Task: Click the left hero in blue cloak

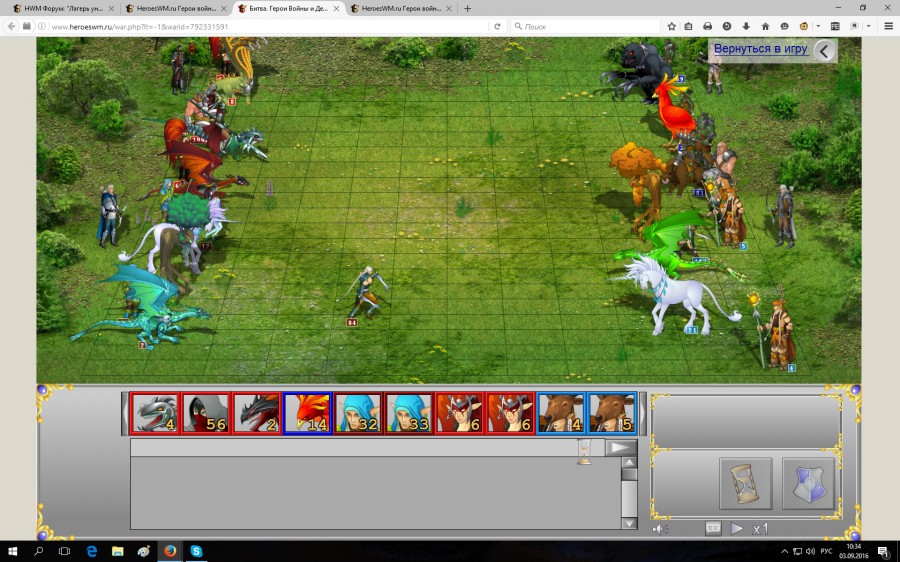Action: [108, 215]
